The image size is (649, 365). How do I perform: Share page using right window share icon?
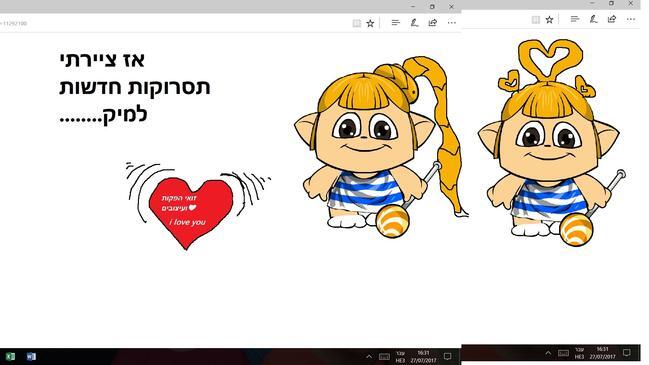612,19
